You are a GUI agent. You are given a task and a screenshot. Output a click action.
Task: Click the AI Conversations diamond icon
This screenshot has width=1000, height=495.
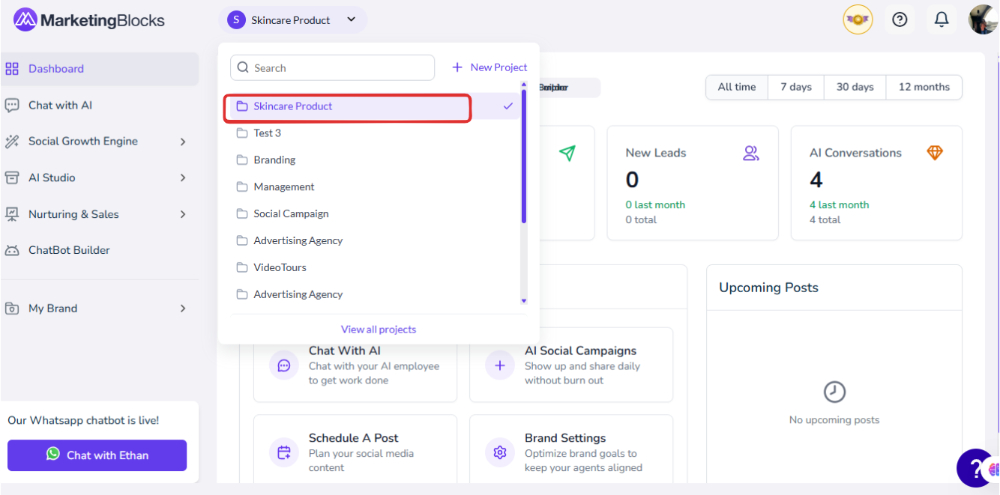click(x=934, y=153)
